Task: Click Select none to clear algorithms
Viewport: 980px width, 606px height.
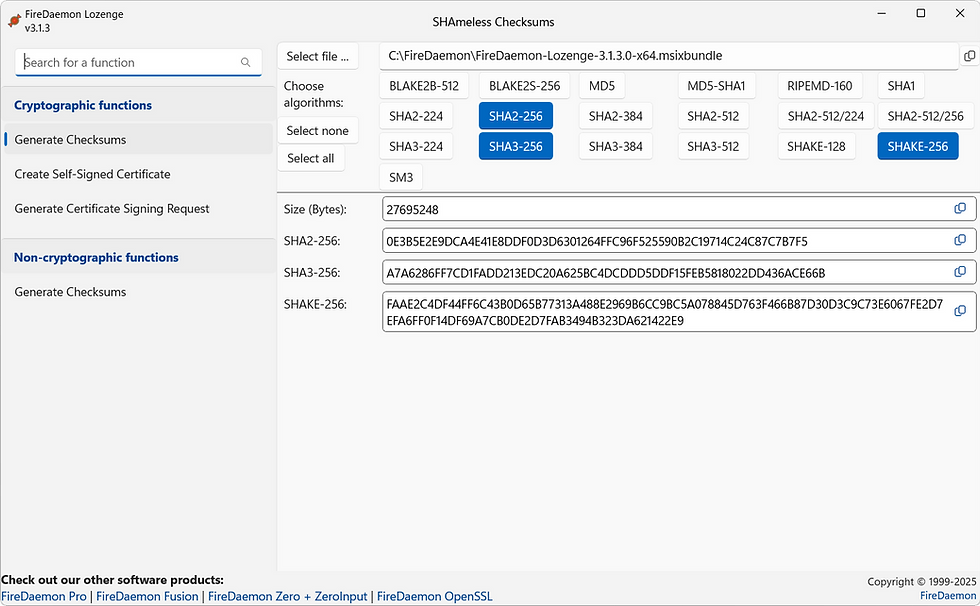Action: (x=317, y=130)
